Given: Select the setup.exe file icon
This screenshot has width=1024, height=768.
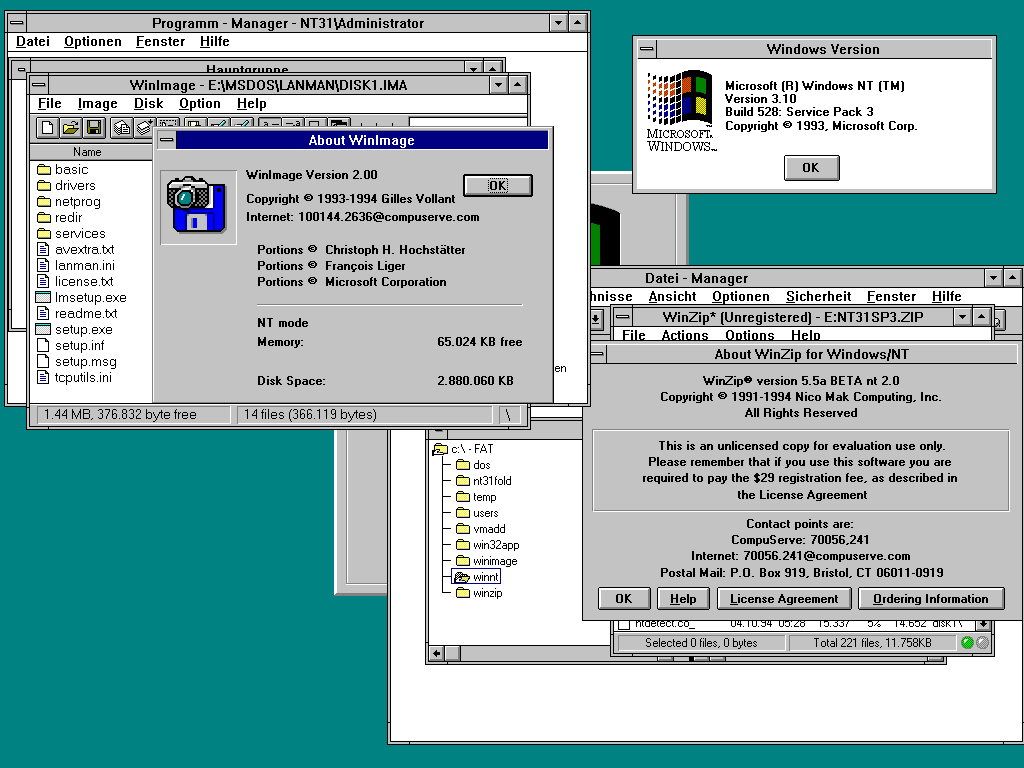Looking at the screenshot, I should pyautogui.click(x=43, y=329).
